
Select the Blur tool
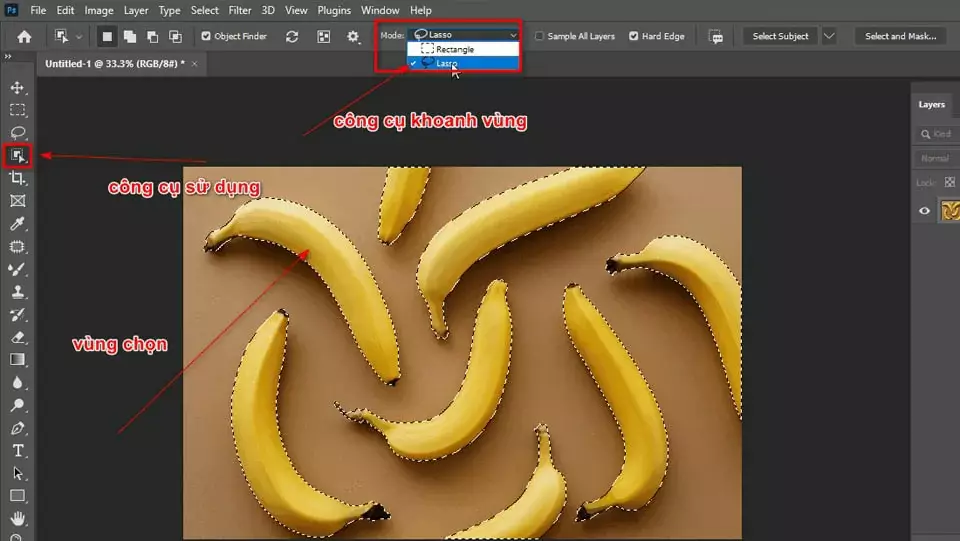[x=17, y=382]
